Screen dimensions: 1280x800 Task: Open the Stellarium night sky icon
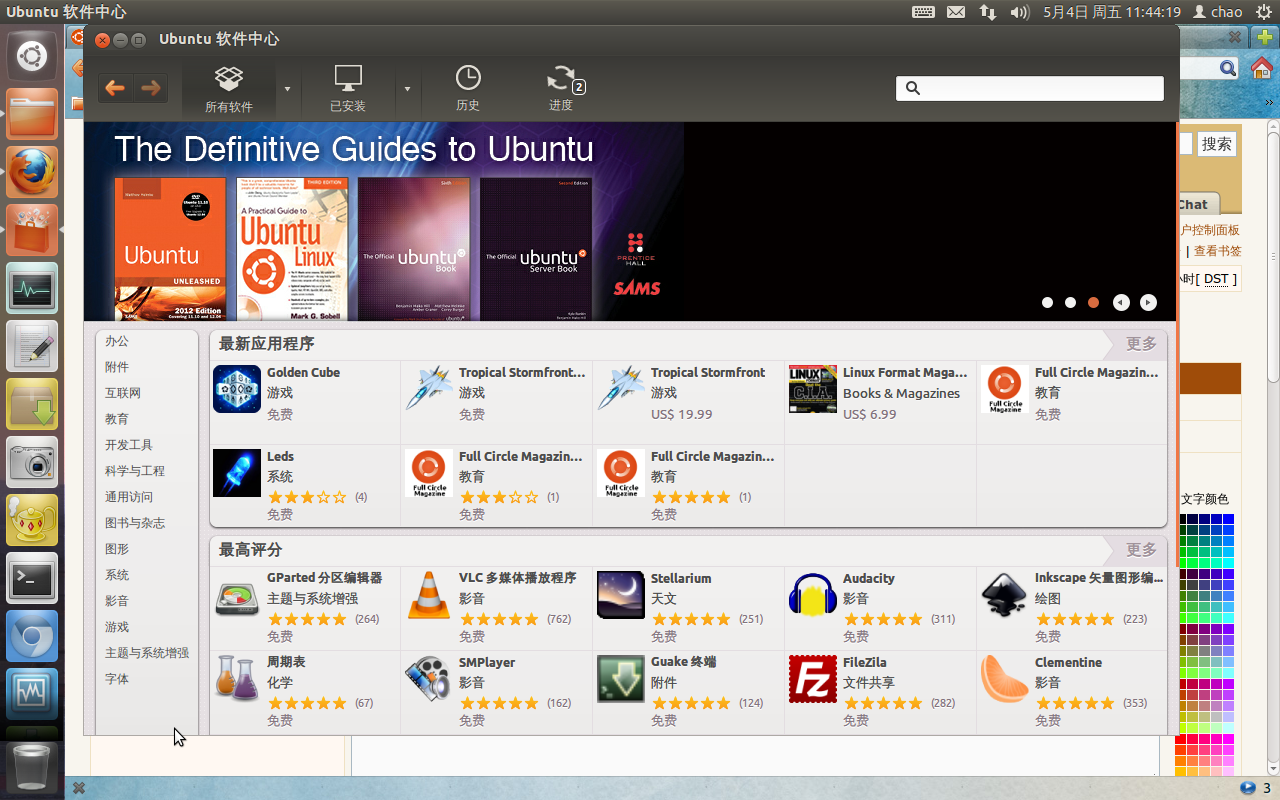point(621,595)
